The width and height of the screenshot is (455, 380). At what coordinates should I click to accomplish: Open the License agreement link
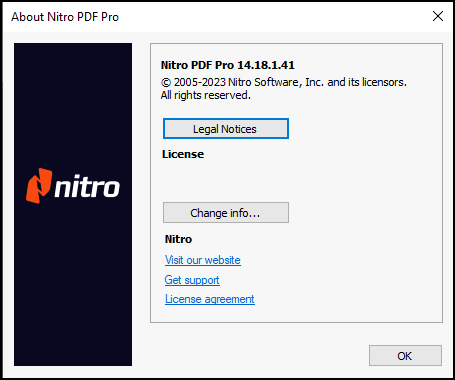210,299
